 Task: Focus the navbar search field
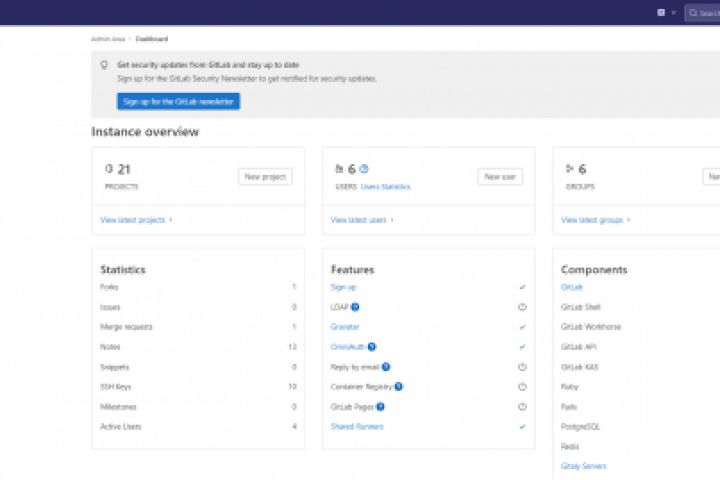click(703, 13)
